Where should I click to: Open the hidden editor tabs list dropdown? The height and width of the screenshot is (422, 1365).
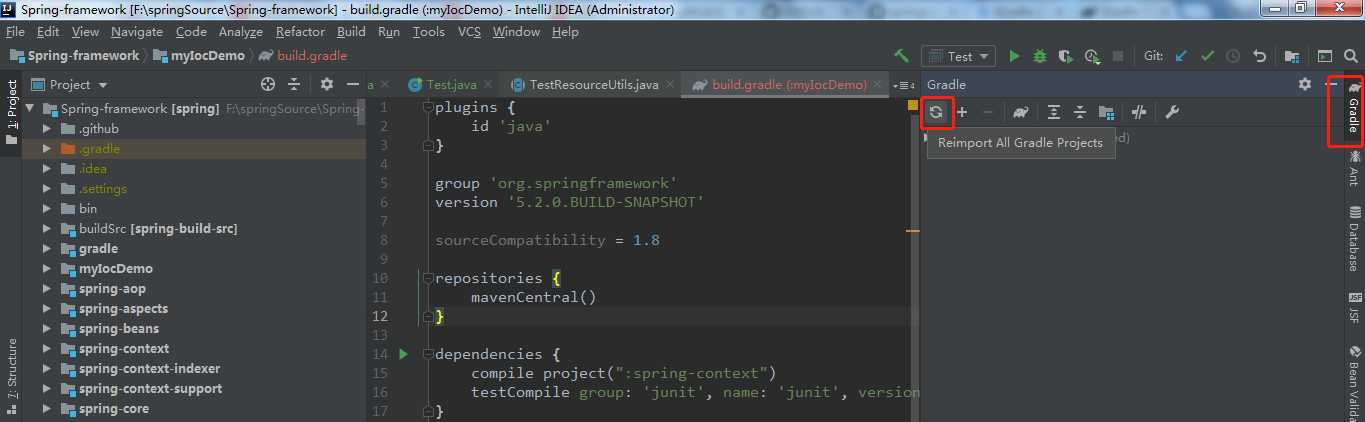(904, 85)
